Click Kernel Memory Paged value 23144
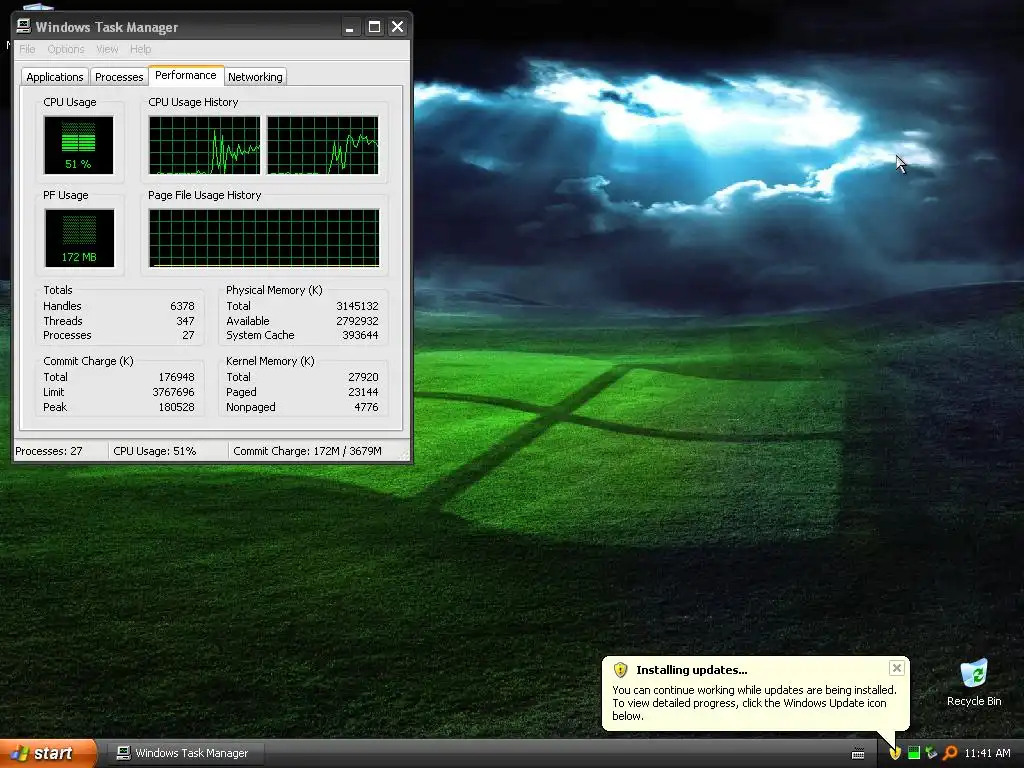Viewport: 1024px width, 768px height. (363, 392)
